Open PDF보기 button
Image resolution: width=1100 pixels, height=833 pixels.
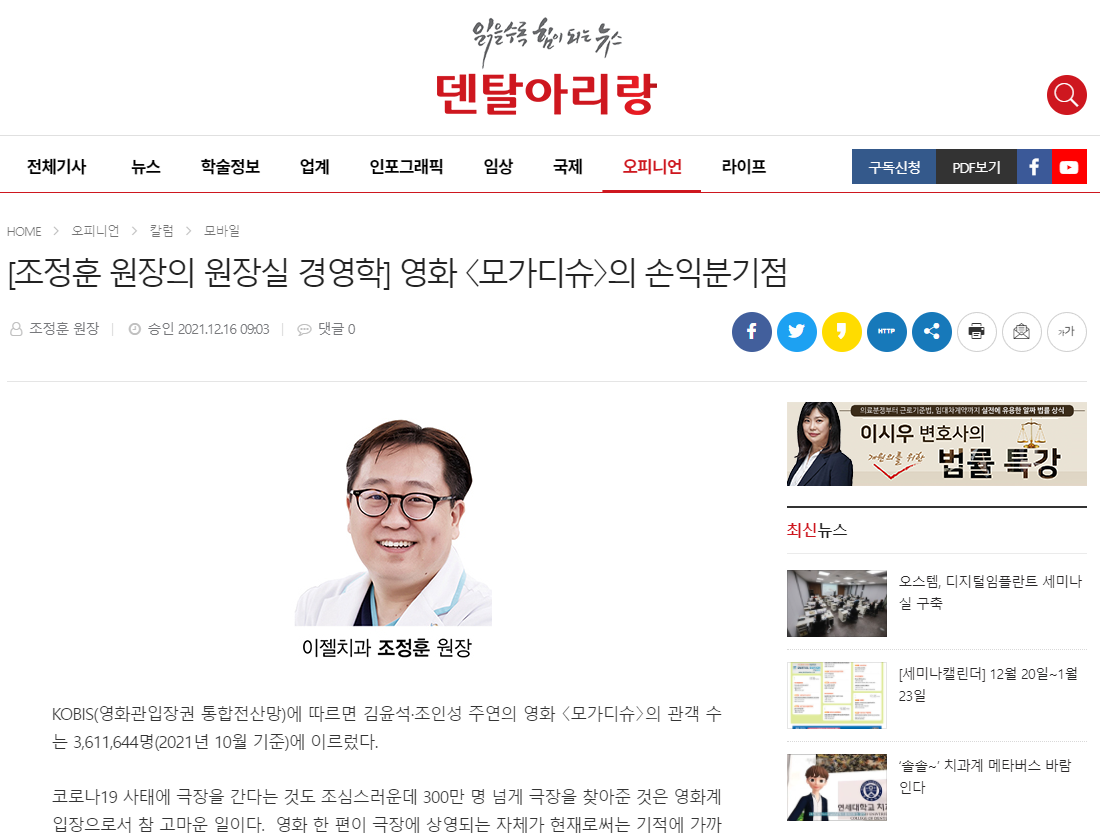[x=976, y=167]
